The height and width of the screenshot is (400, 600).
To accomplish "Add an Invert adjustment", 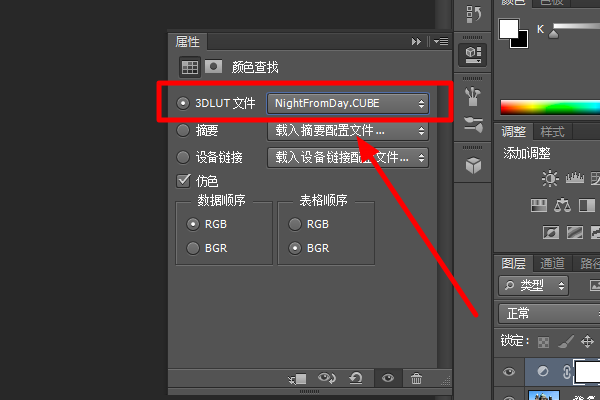I will [551, 232].
